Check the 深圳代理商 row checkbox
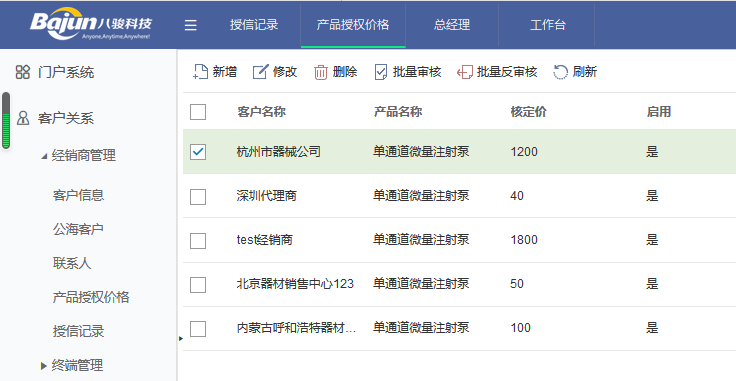 pos(198,196)
